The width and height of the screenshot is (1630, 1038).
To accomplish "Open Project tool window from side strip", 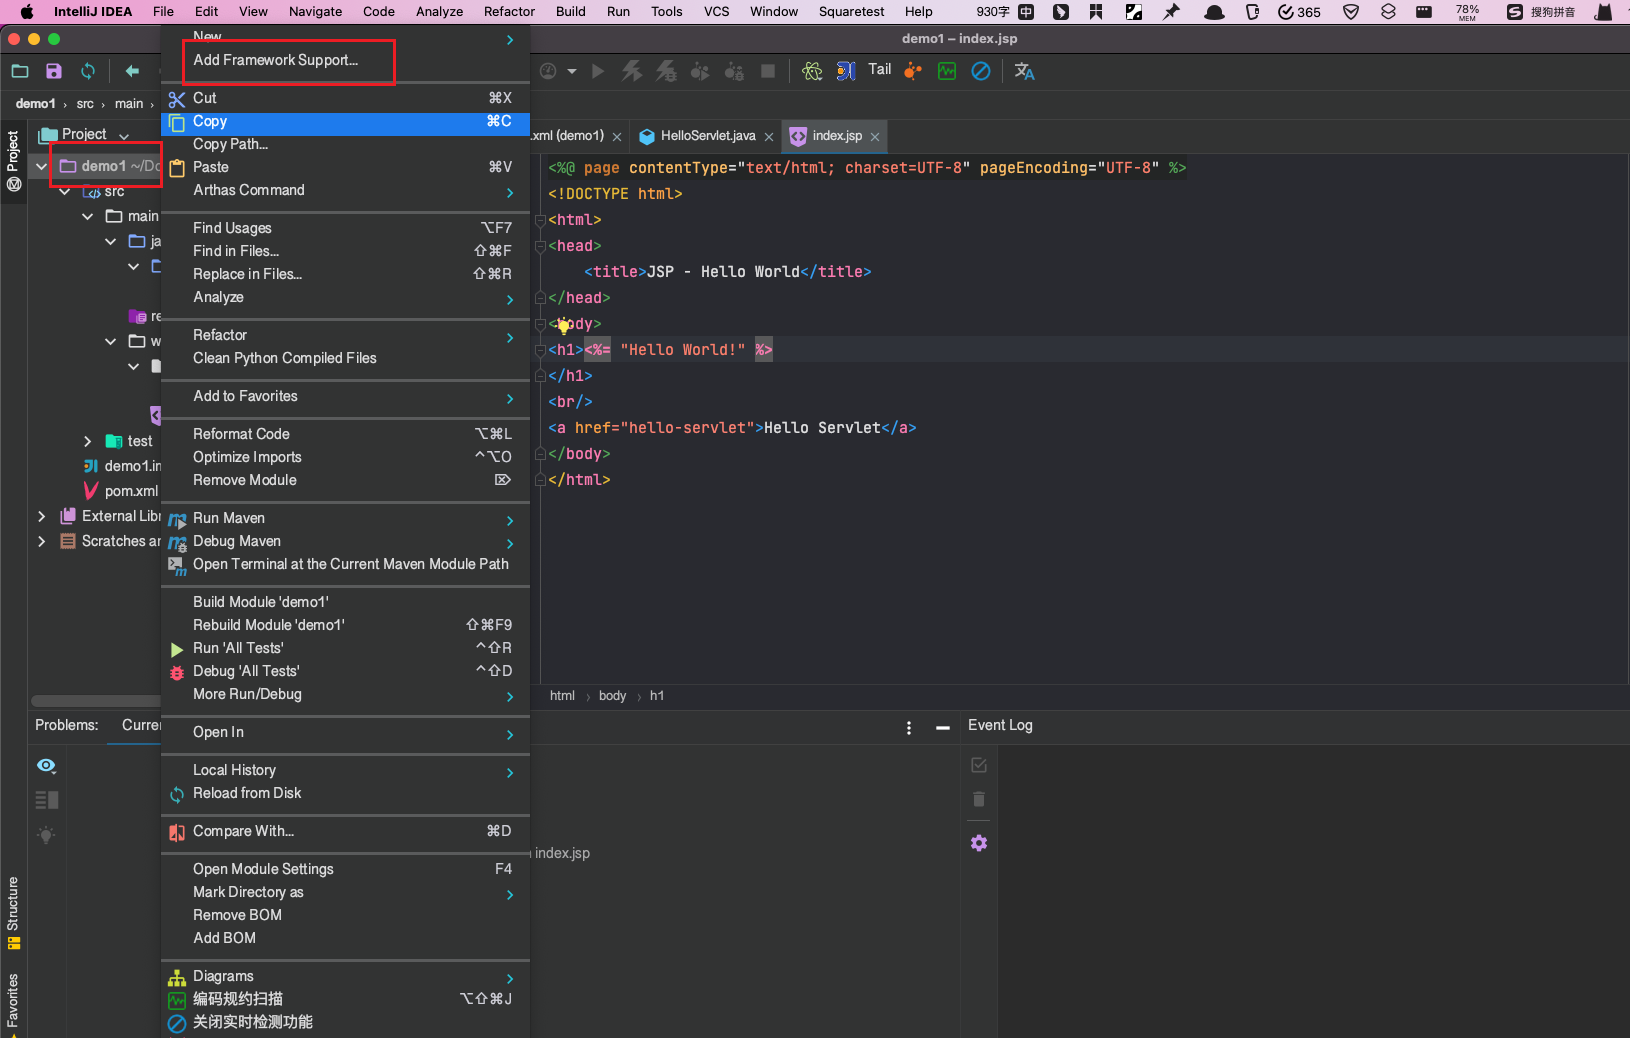I will pyautogui.click(x=13, y=160).
